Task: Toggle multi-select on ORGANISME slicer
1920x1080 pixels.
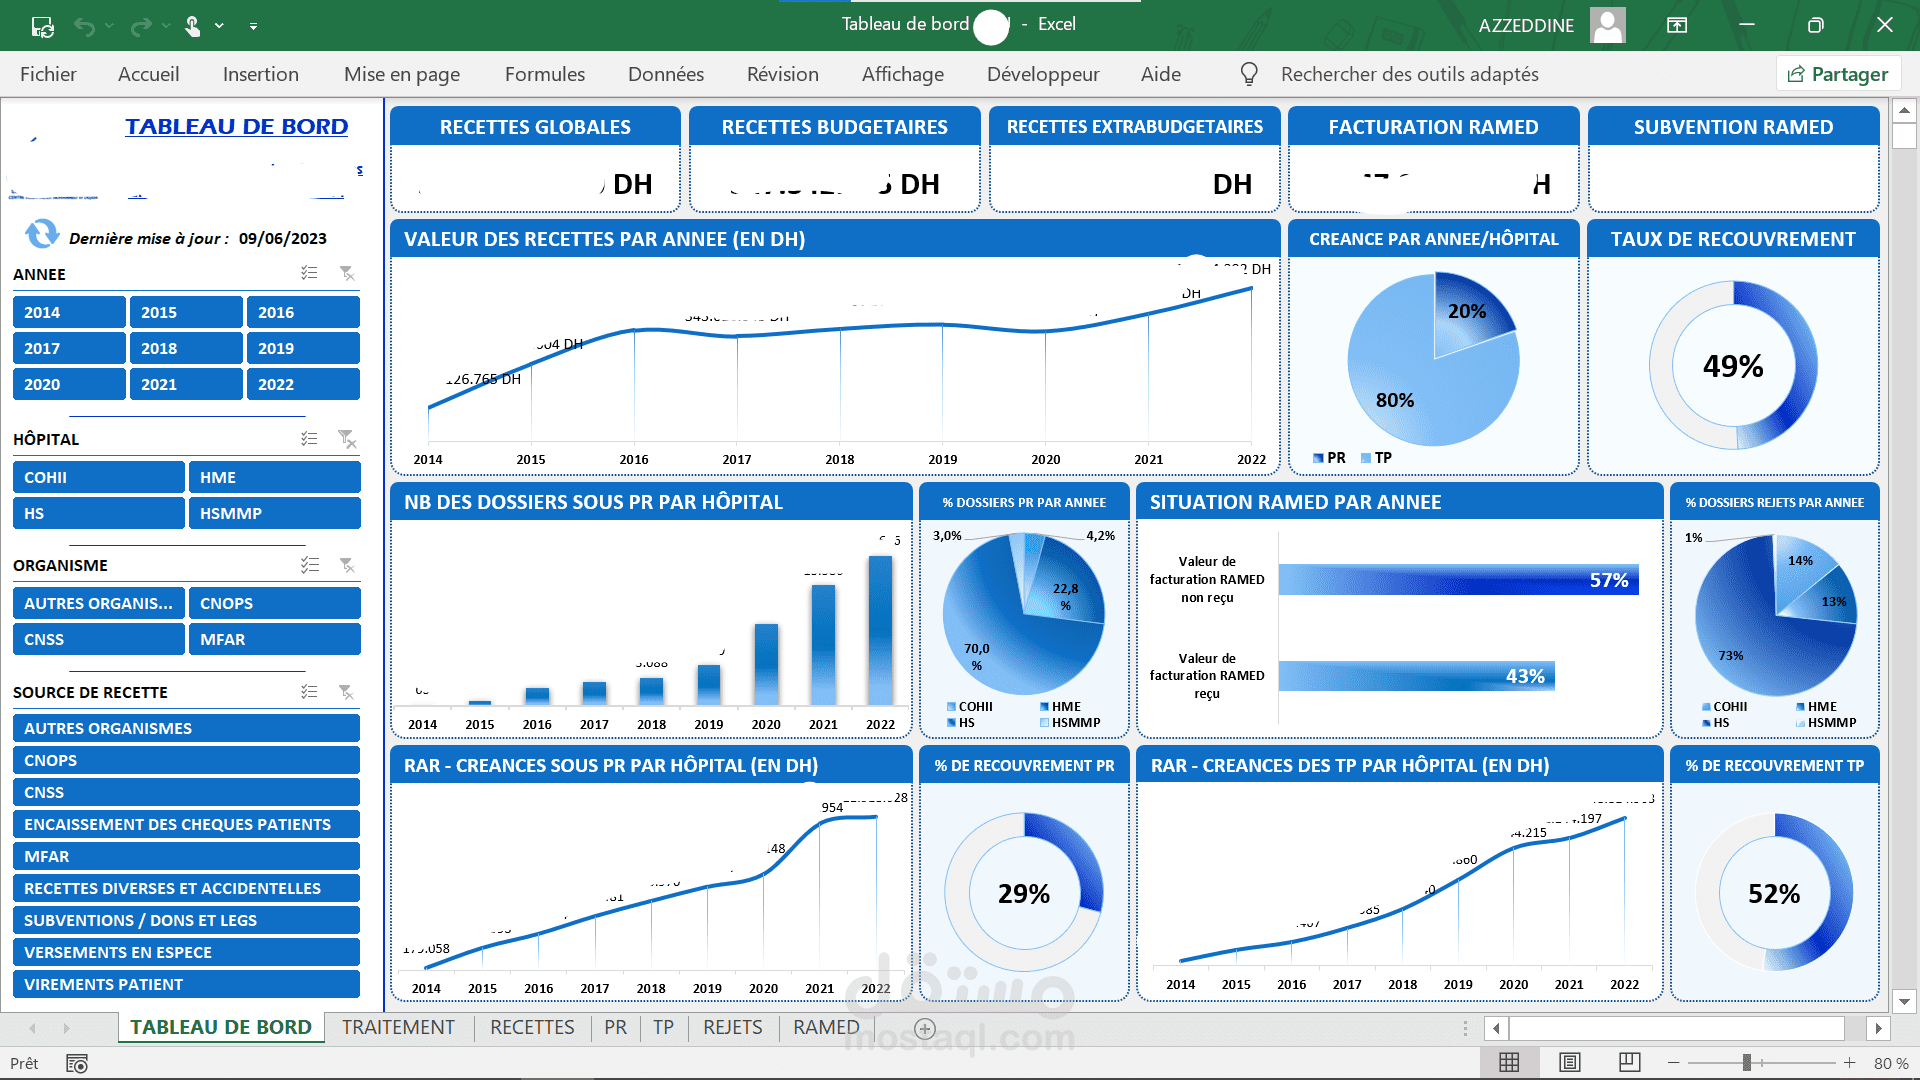Action: pos(310,565)
